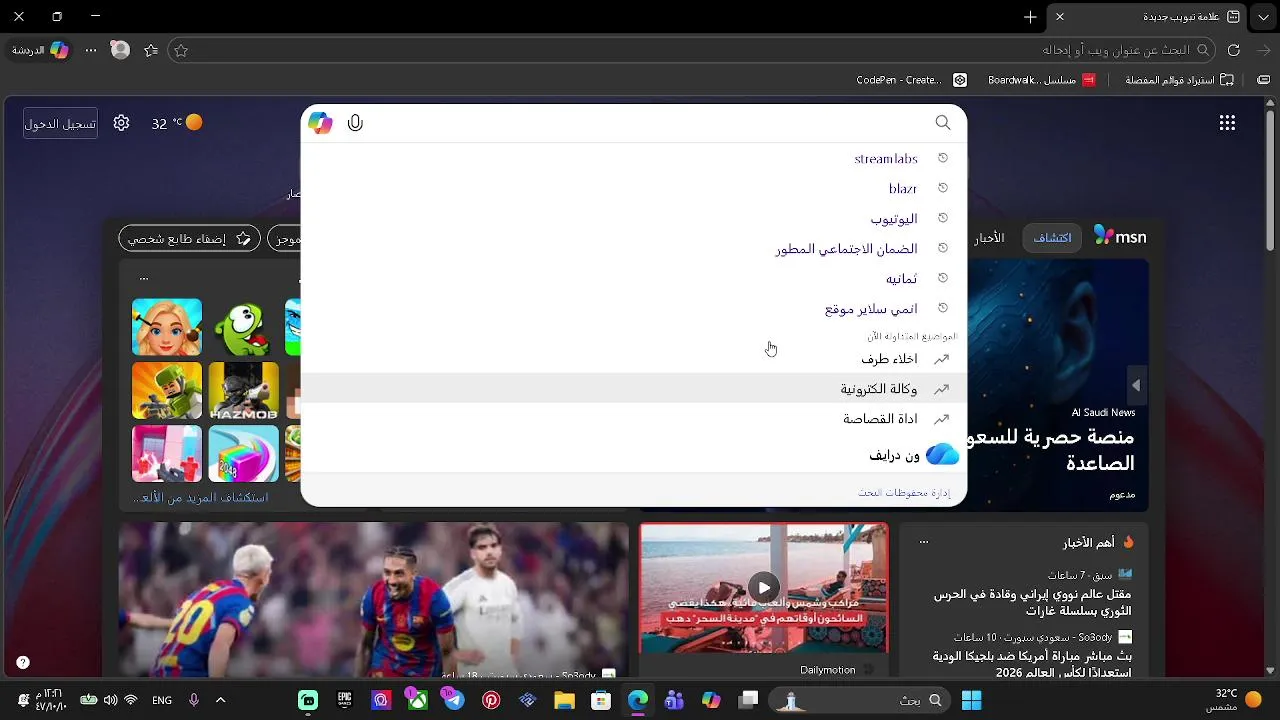Choose the suggestion الضمان الاجتماعي المطور
Screen dimensions: 1280x720
pos(634,248)
